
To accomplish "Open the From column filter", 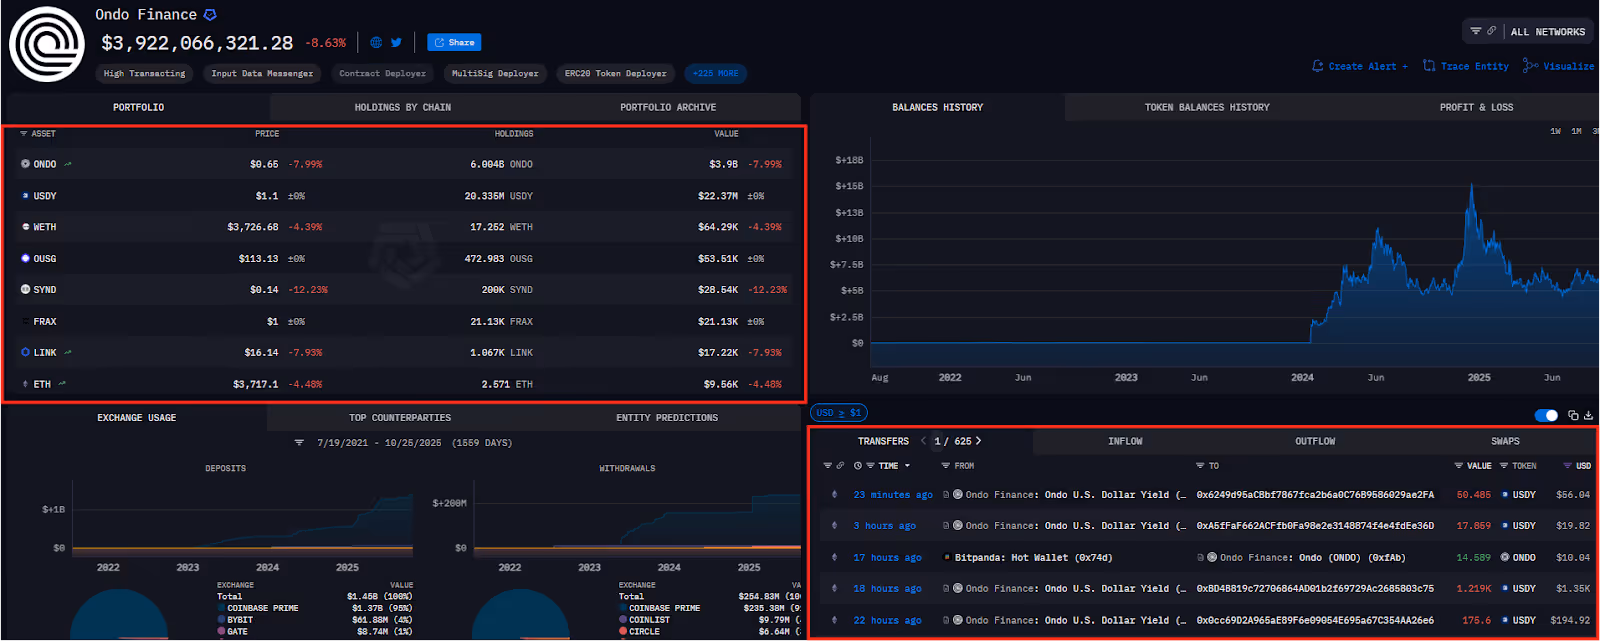I will 945,466.
